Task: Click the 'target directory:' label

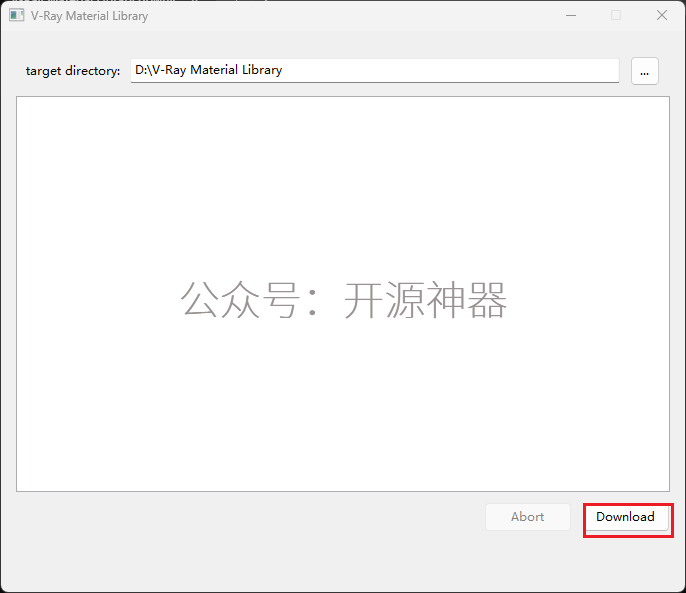Action: tap(73, 71)
